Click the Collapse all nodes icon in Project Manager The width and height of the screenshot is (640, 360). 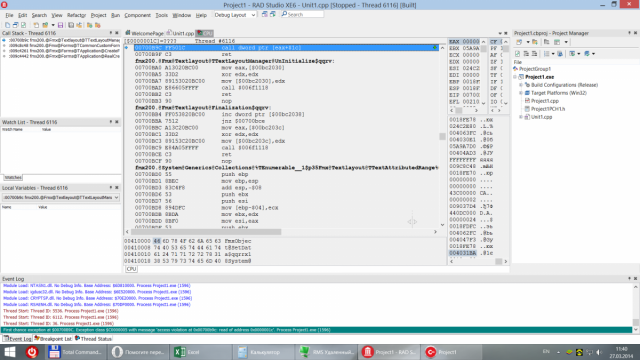[534, 53]
